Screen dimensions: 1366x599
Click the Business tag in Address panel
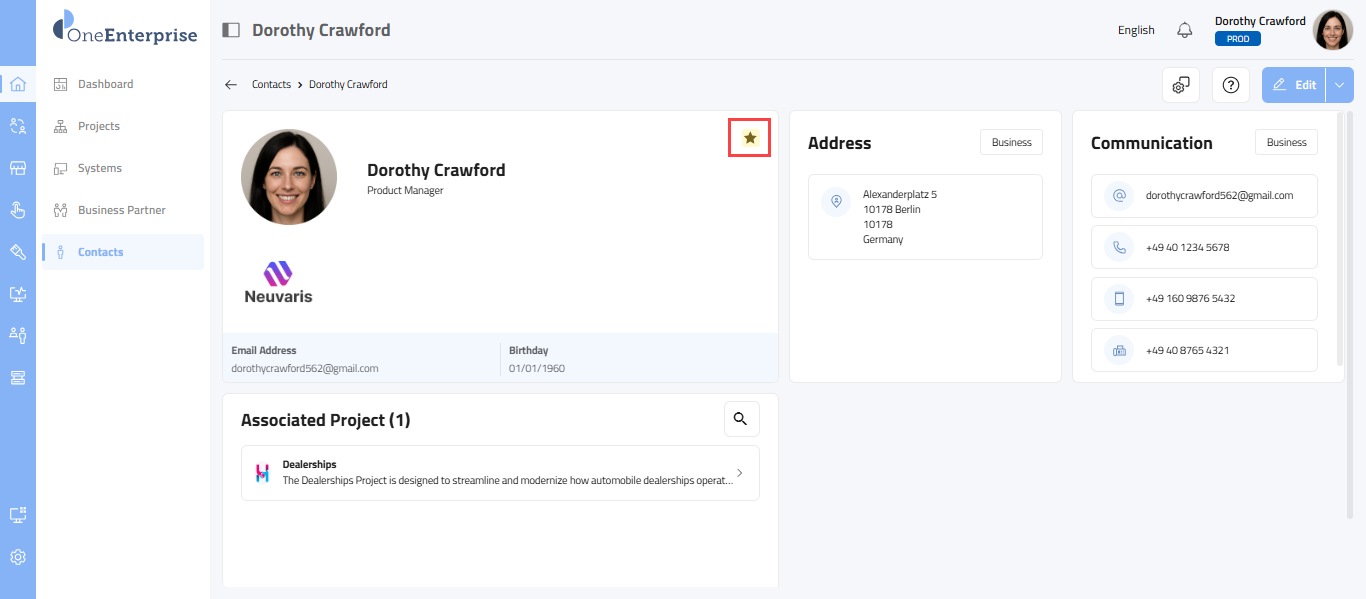[x=1011, y=143]
